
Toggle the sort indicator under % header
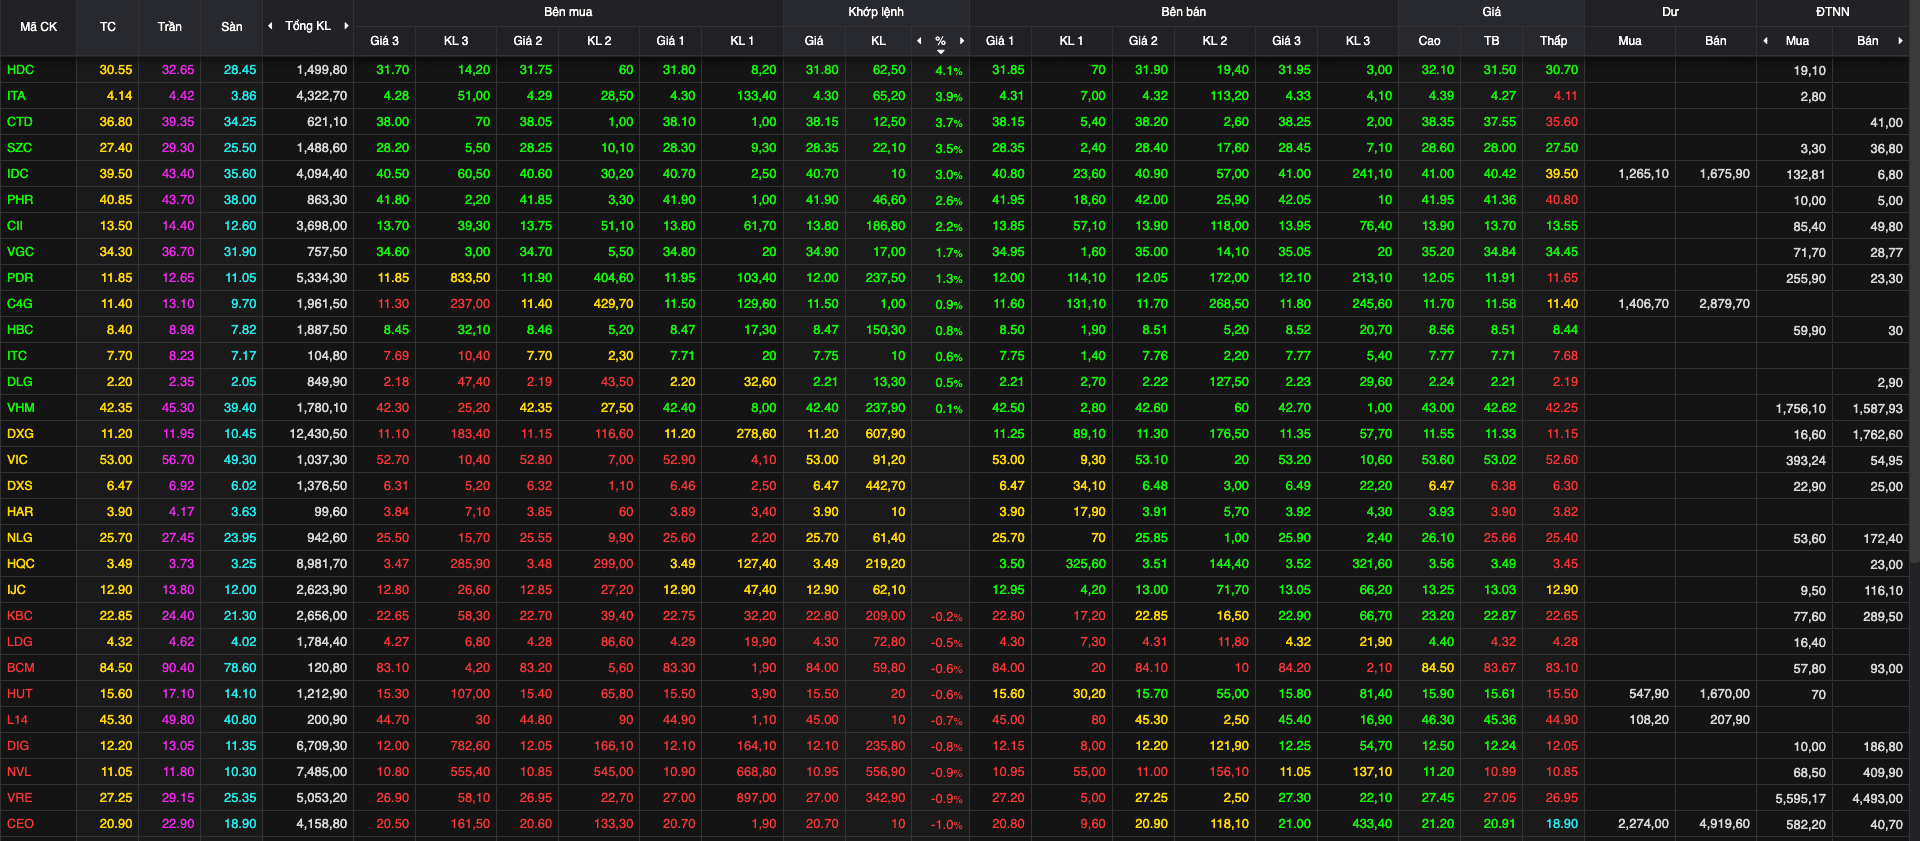click(x=940, y=51)
